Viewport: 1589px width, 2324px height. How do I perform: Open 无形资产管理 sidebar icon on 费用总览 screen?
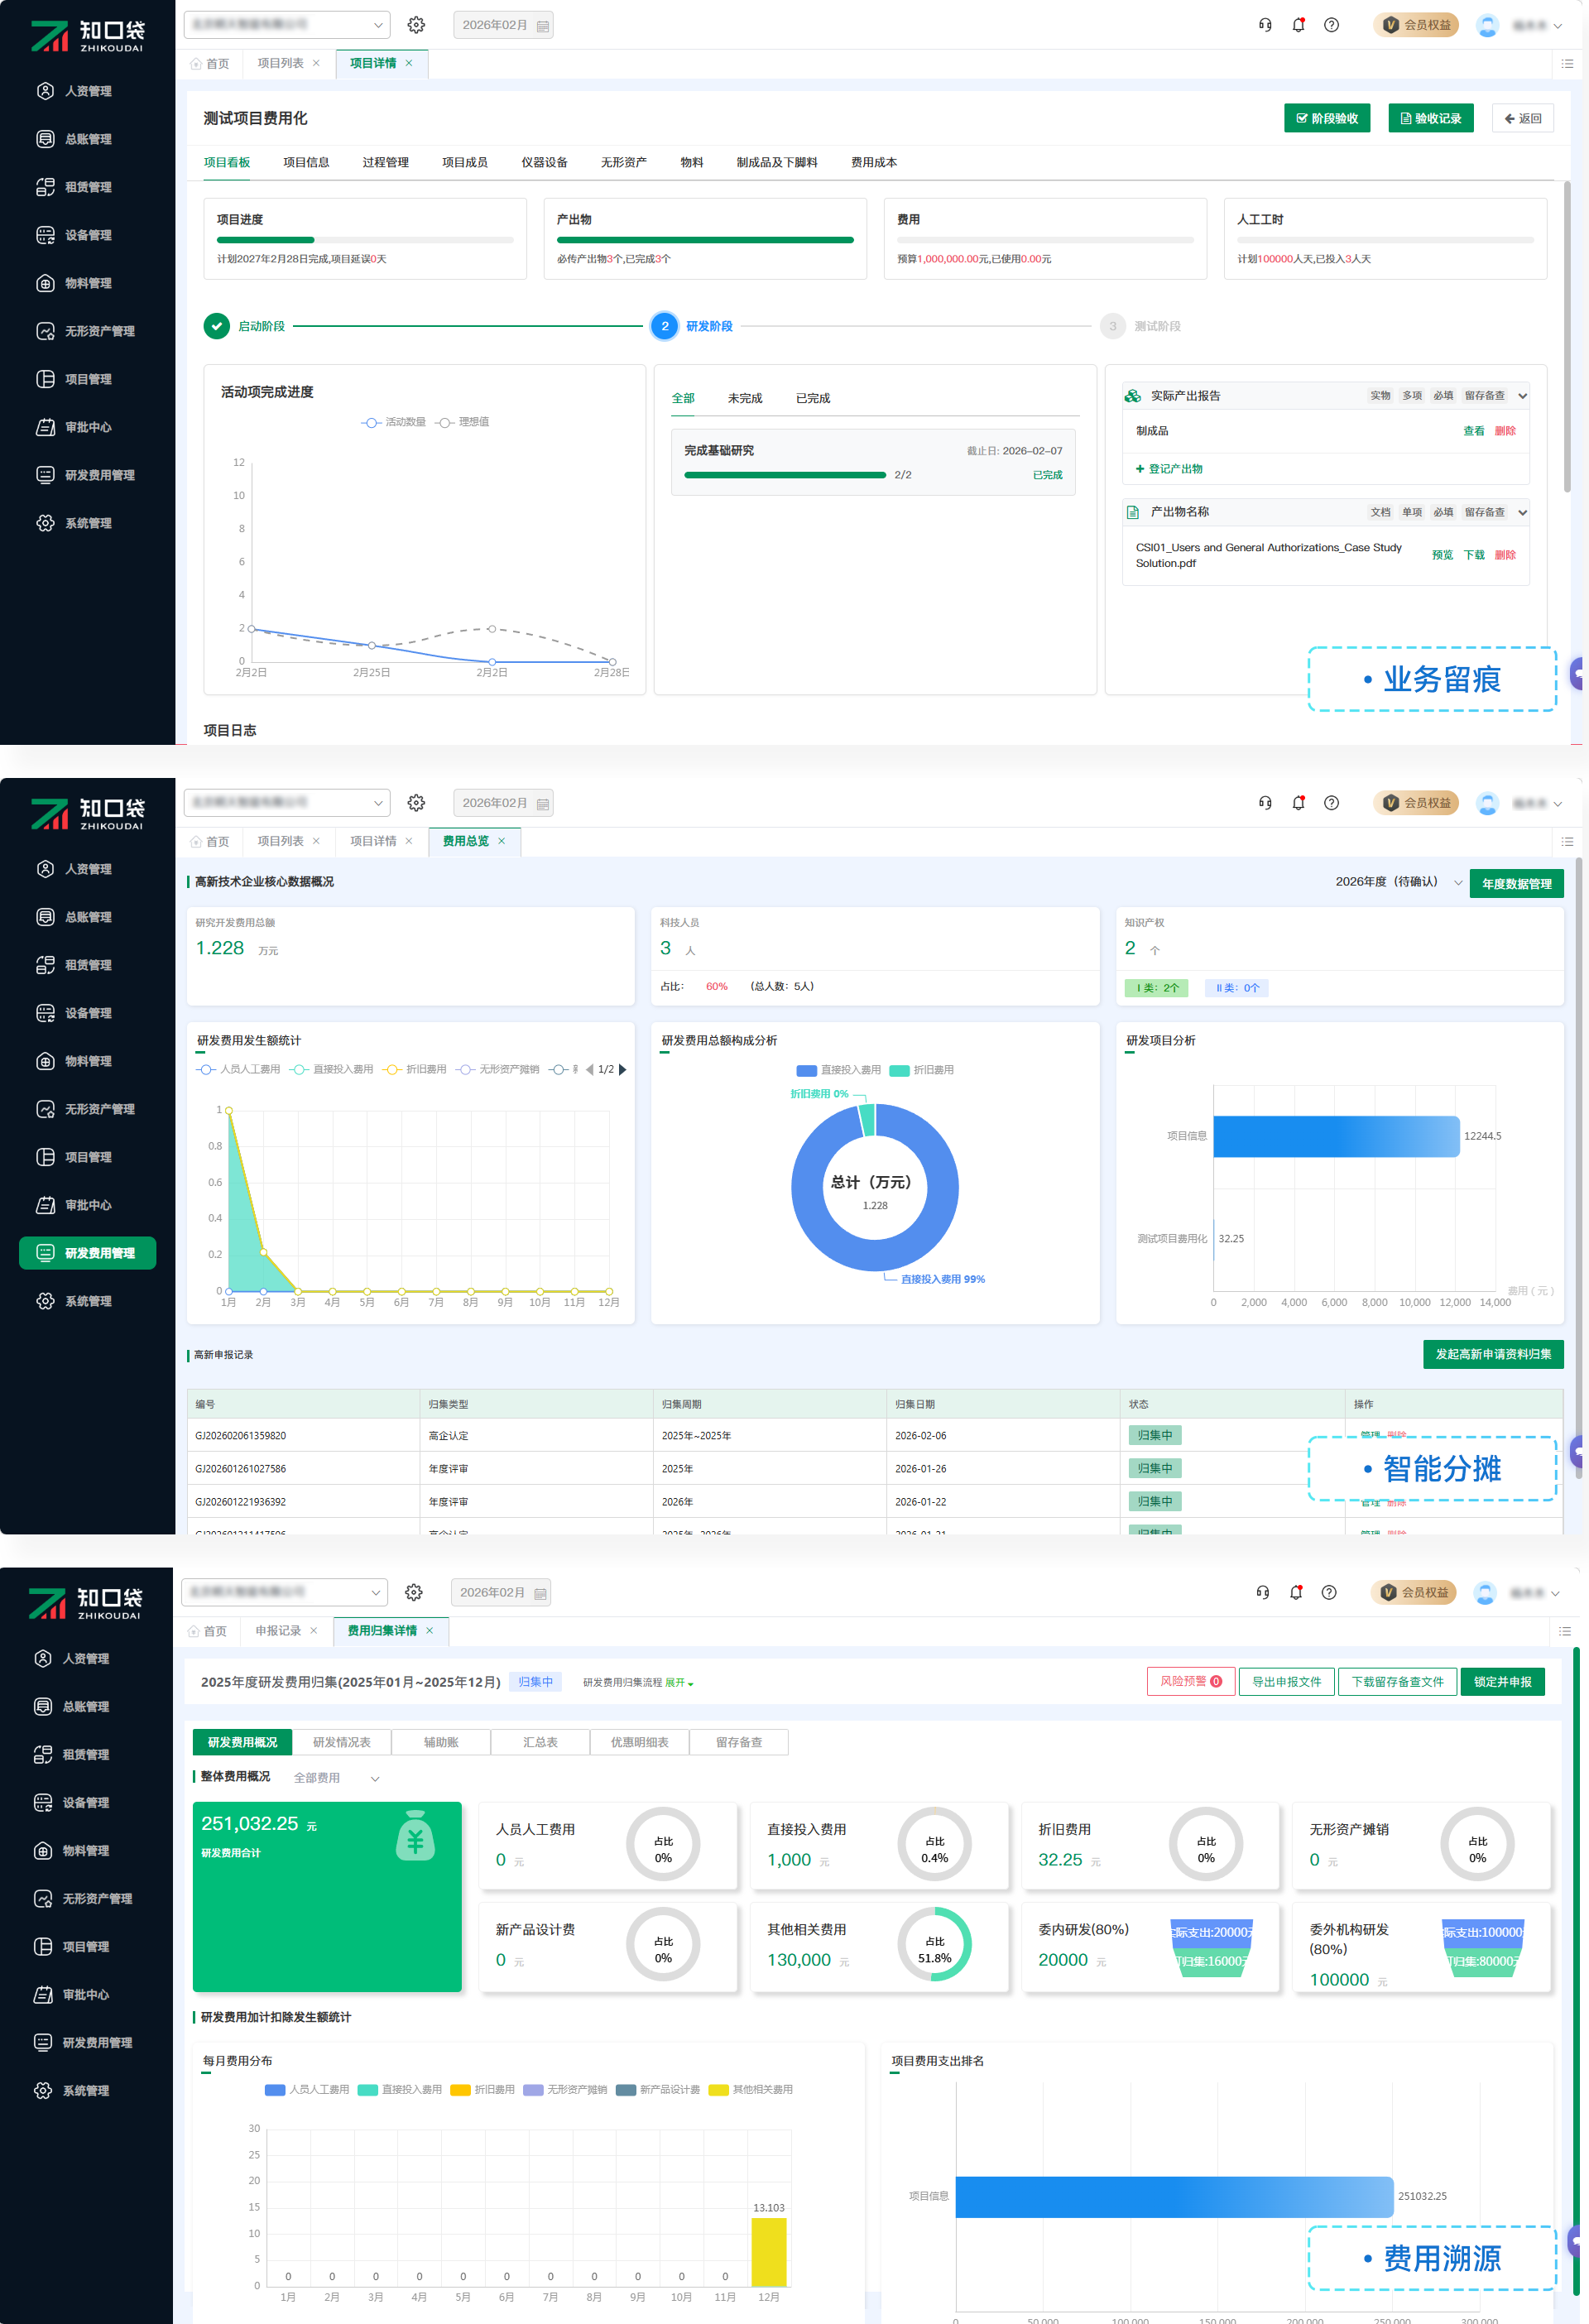pos(45,1109)
